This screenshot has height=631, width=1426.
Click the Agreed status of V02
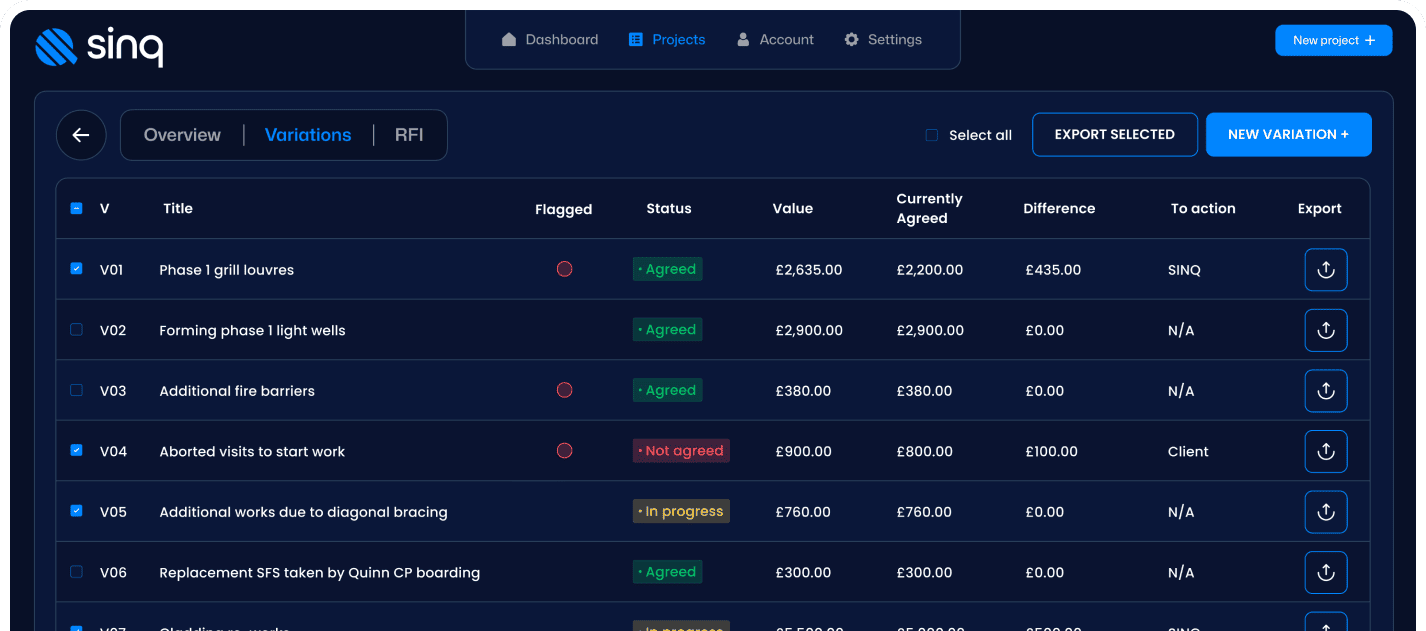click(x=668, y=330)
